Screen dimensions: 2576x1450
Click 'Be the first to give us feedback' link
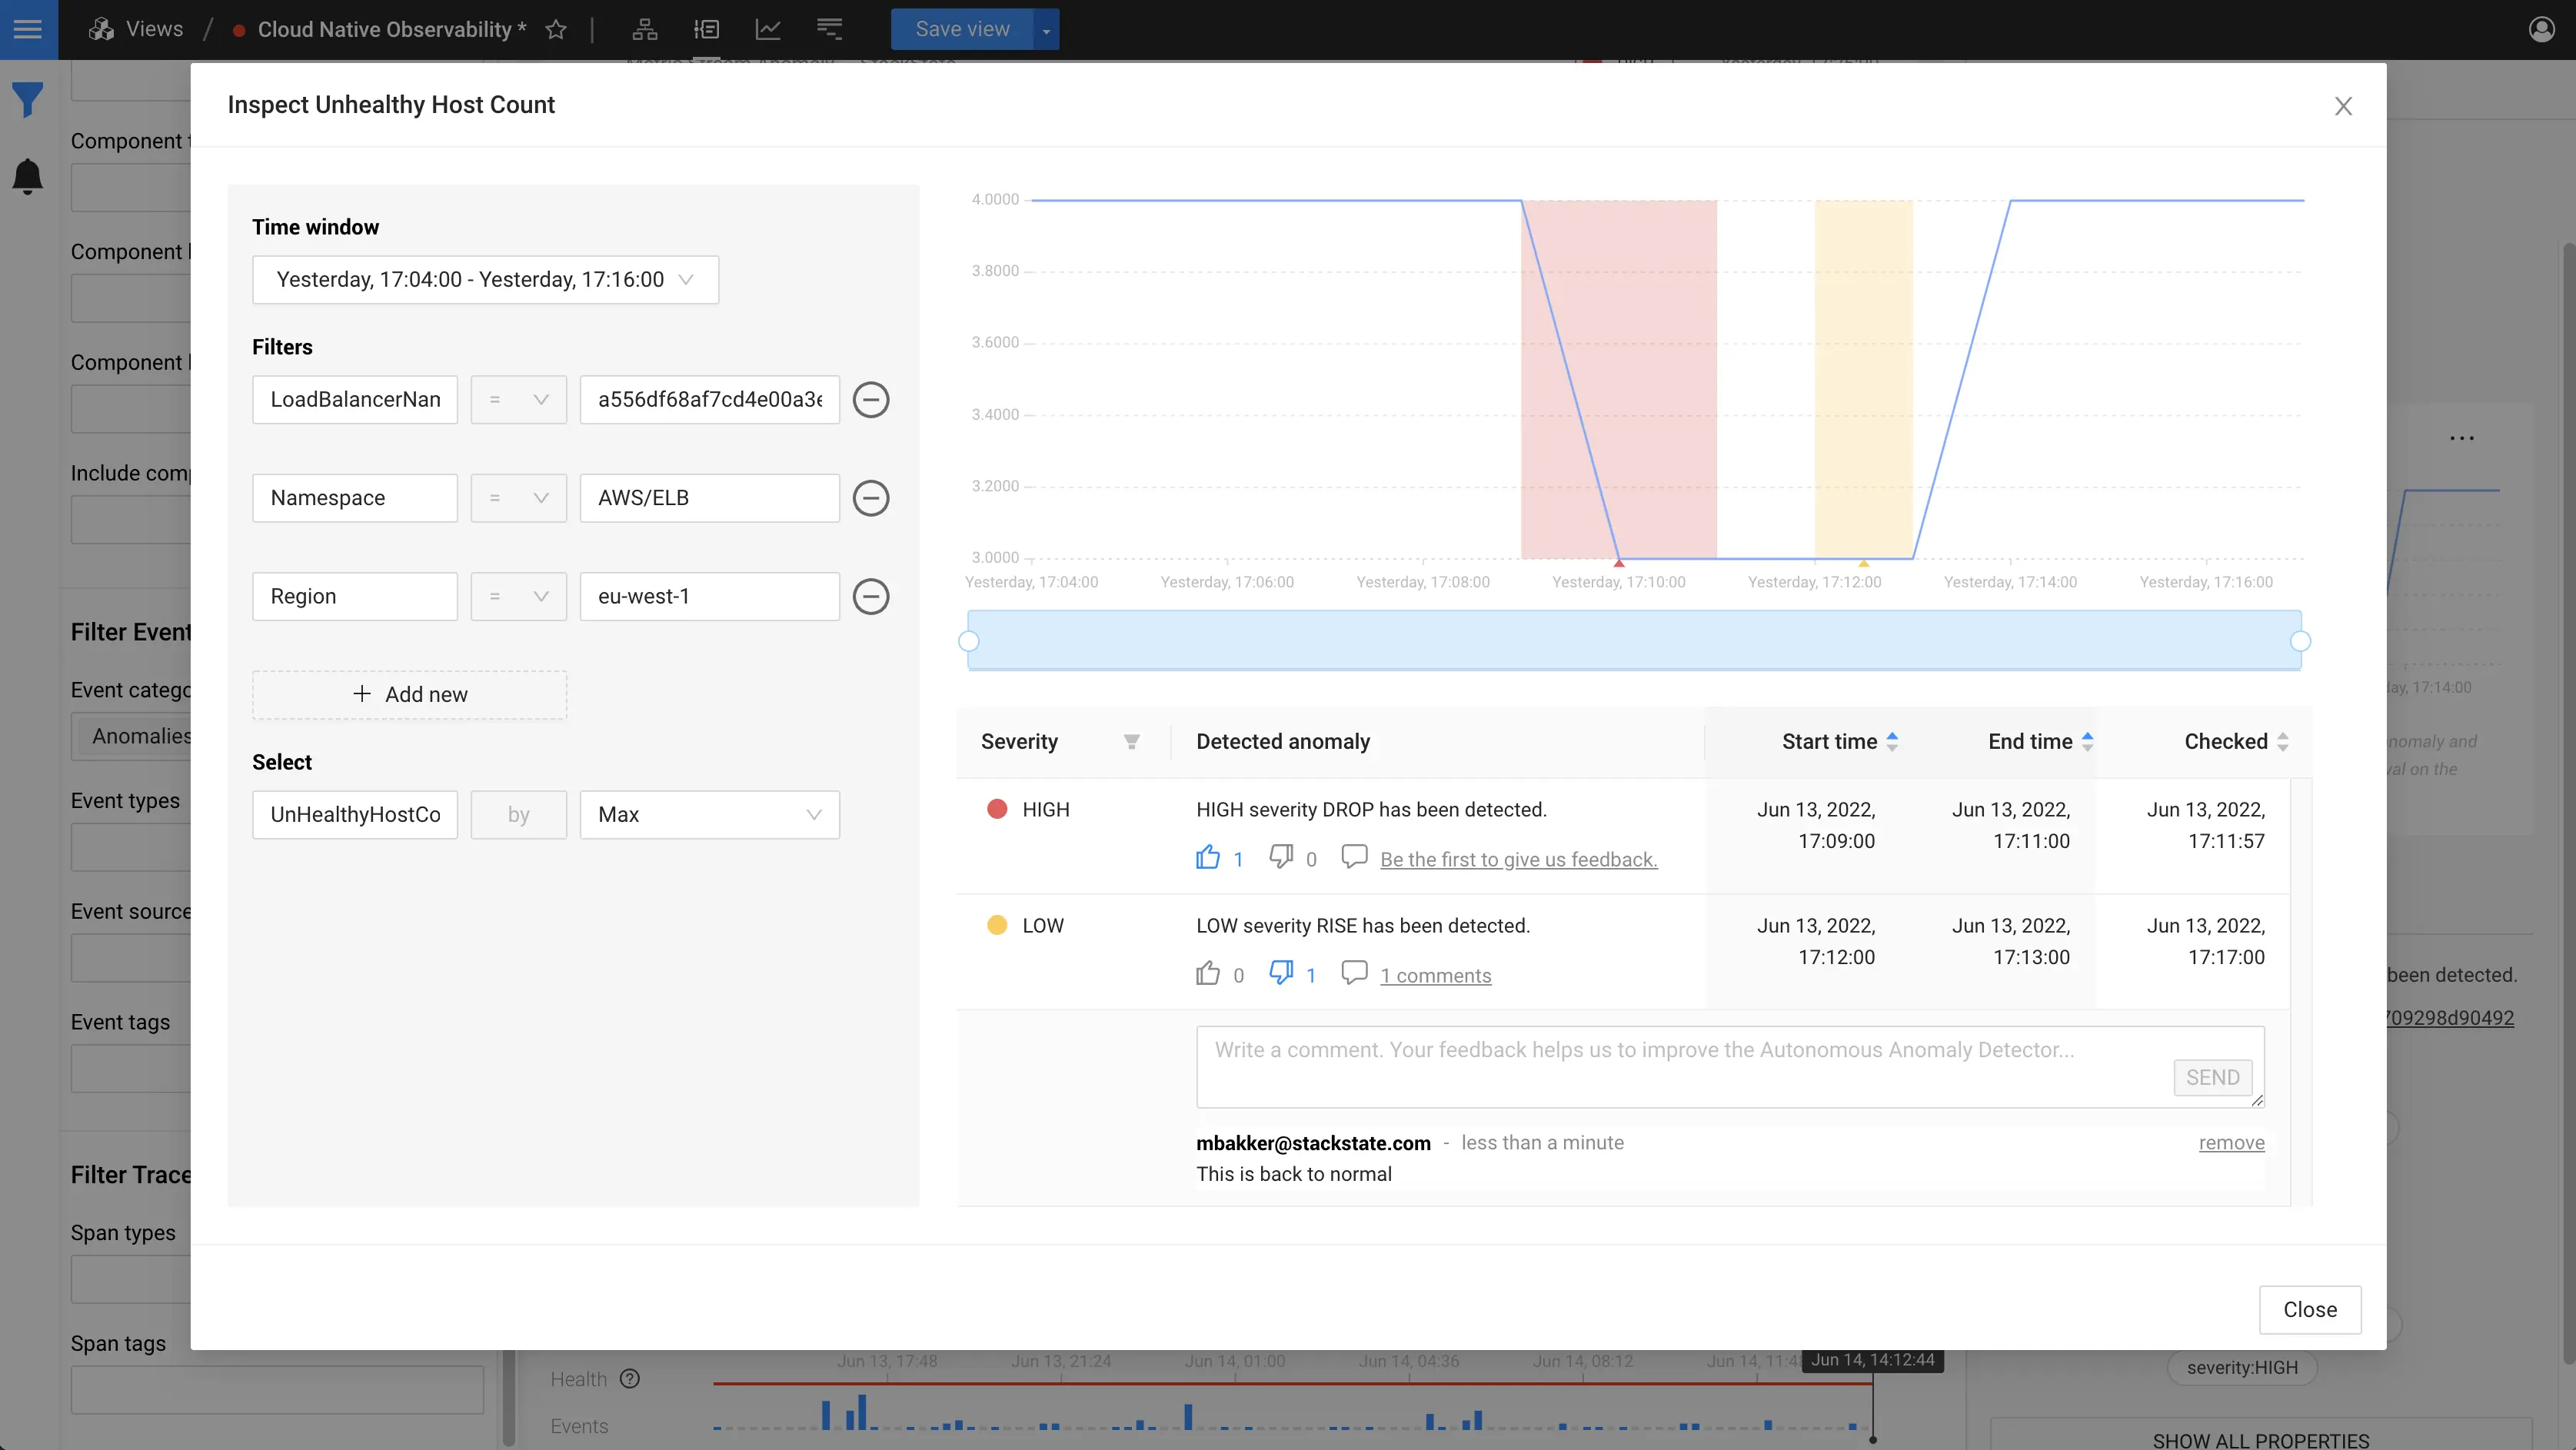tap(1516, 860)
